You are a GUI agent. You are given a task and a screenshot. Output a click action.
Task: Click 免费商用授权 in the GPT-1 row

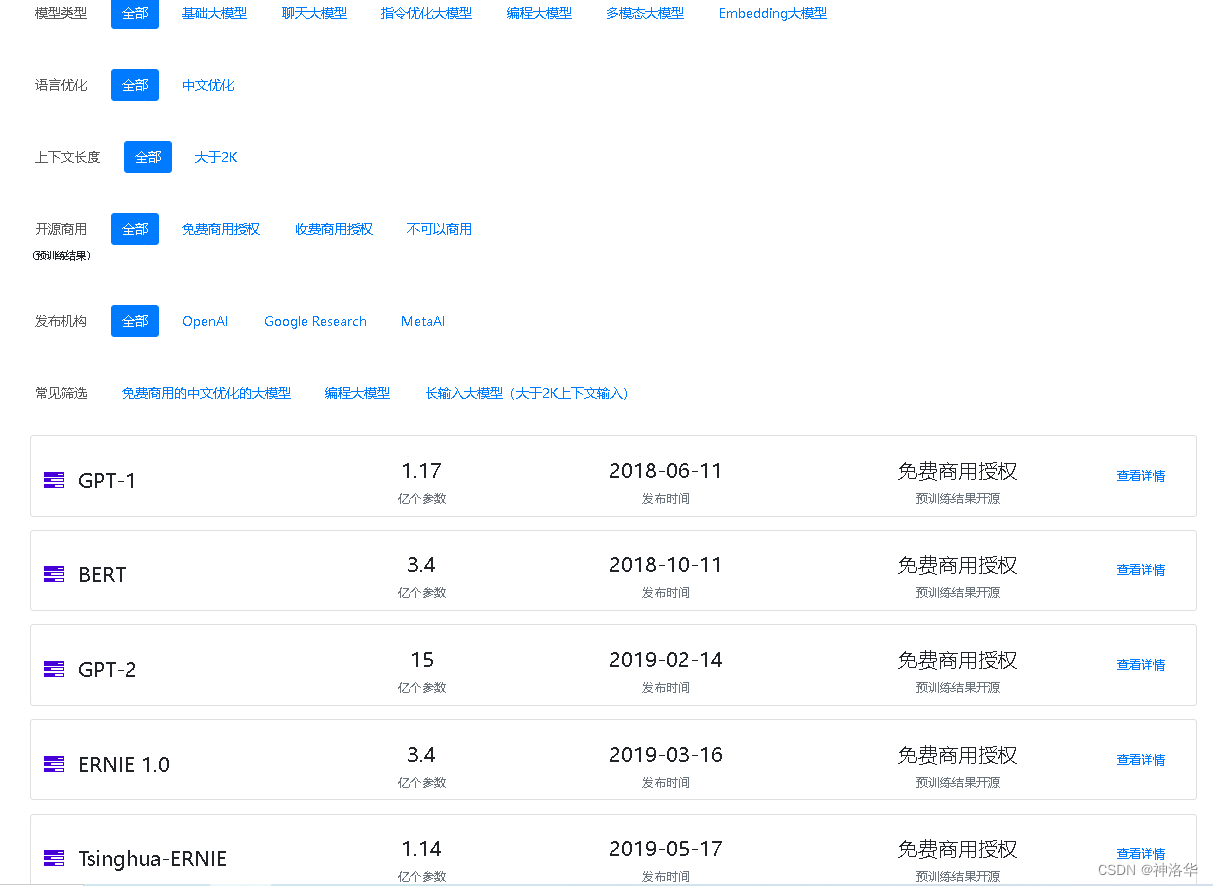pyautogui.click(x=958, y=471)
